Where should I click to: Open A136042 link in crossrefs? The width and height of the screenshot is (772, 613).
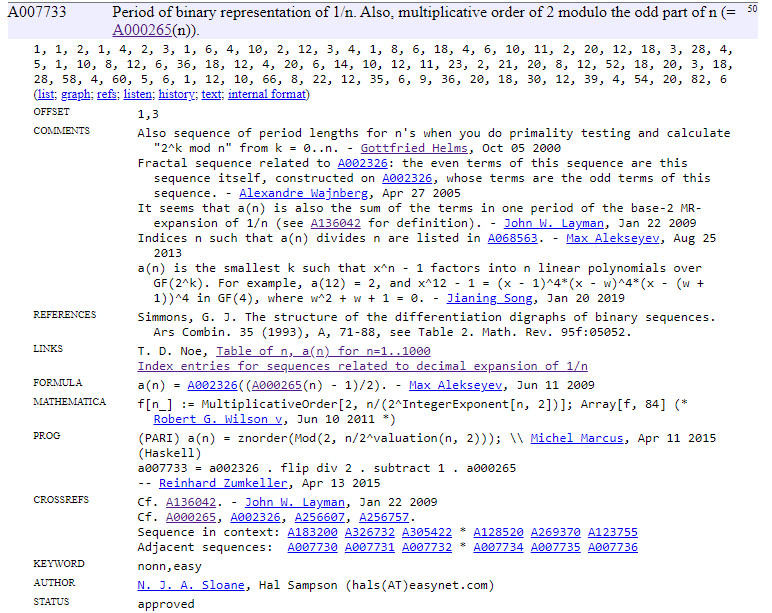pos(191,502)
